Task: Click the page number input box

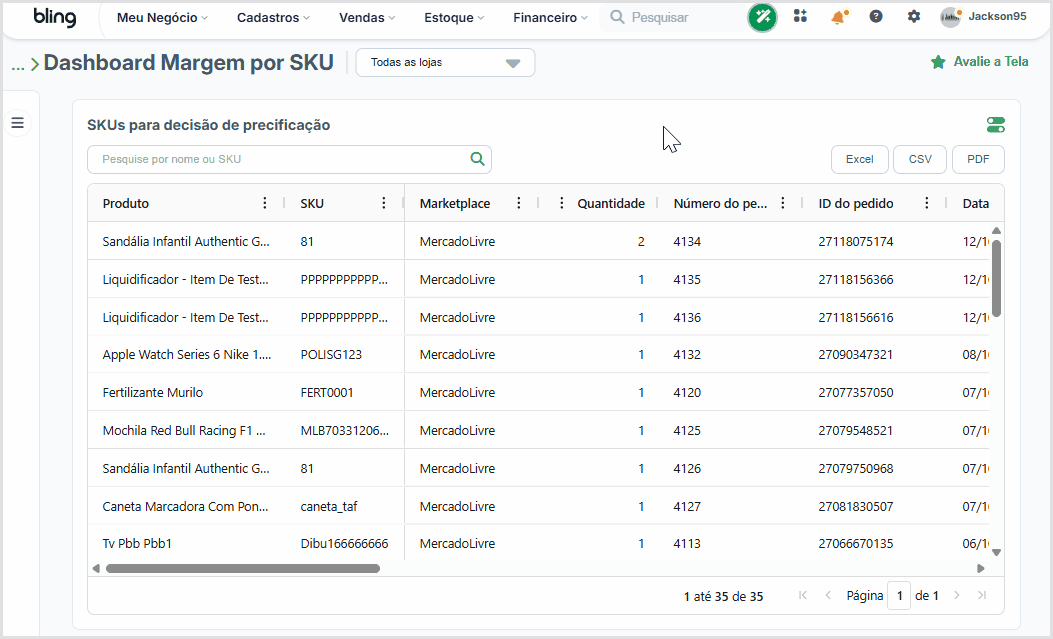Action: pos(899,595)
